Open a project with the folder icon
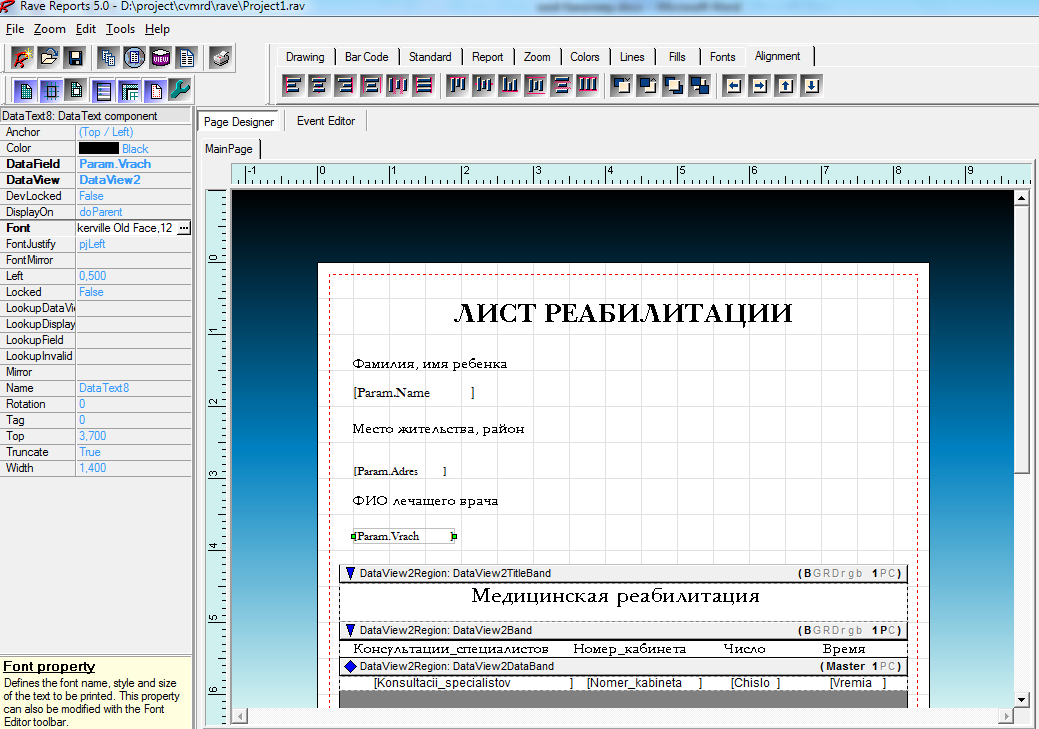The height and width of the screenshot is (729, 1039). click(48, 57)
